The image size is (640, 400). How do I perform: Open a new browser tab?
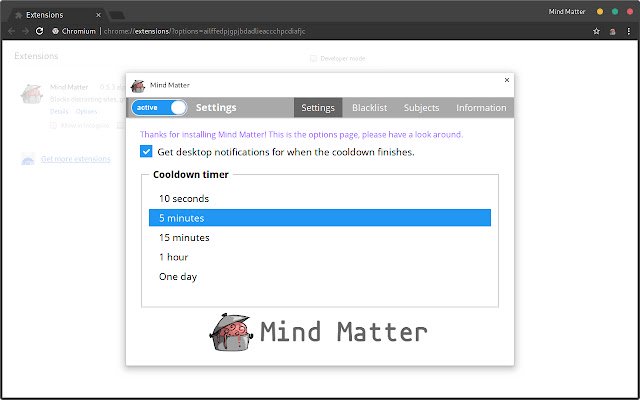(117, 16)
